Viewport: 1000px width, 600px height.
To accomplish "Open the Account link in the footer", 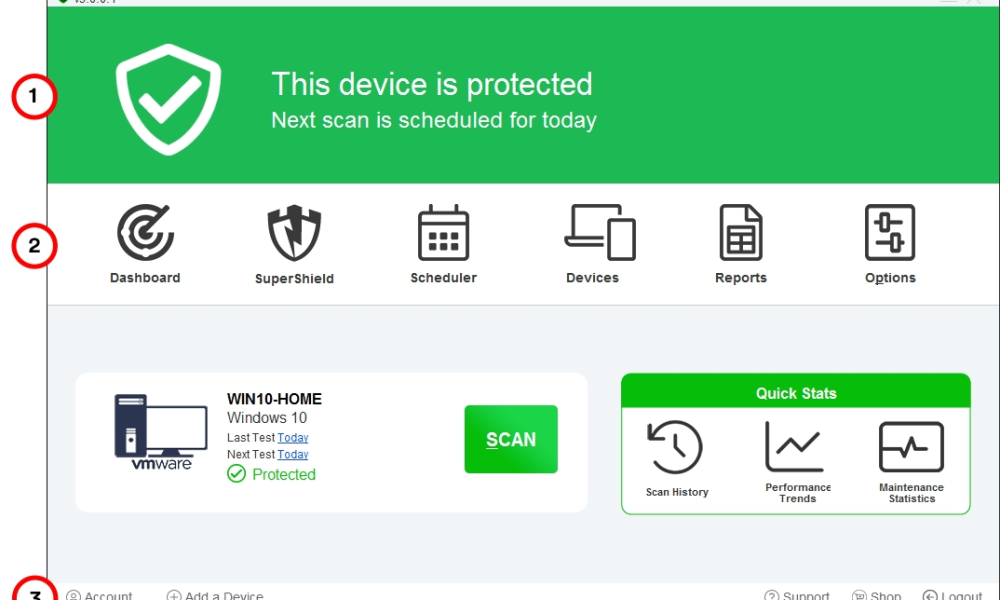I will 100,595.
